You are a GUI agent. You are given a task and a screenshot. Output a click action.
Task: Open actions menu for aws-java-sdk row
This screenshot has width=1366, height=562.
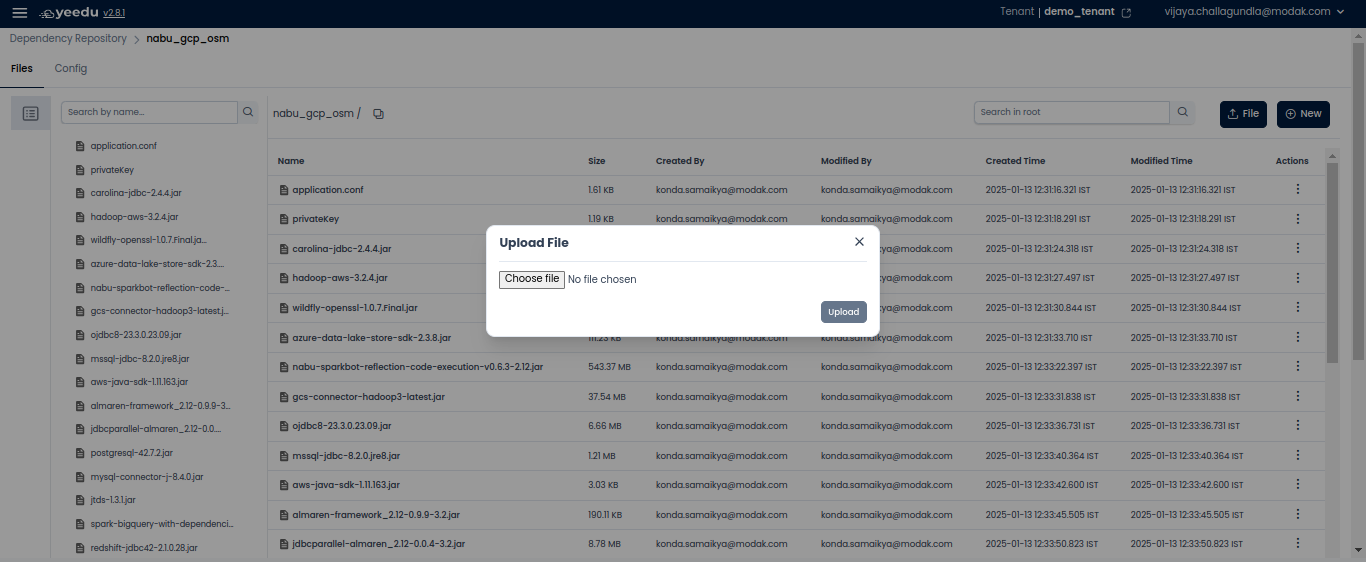(1298, 485)
